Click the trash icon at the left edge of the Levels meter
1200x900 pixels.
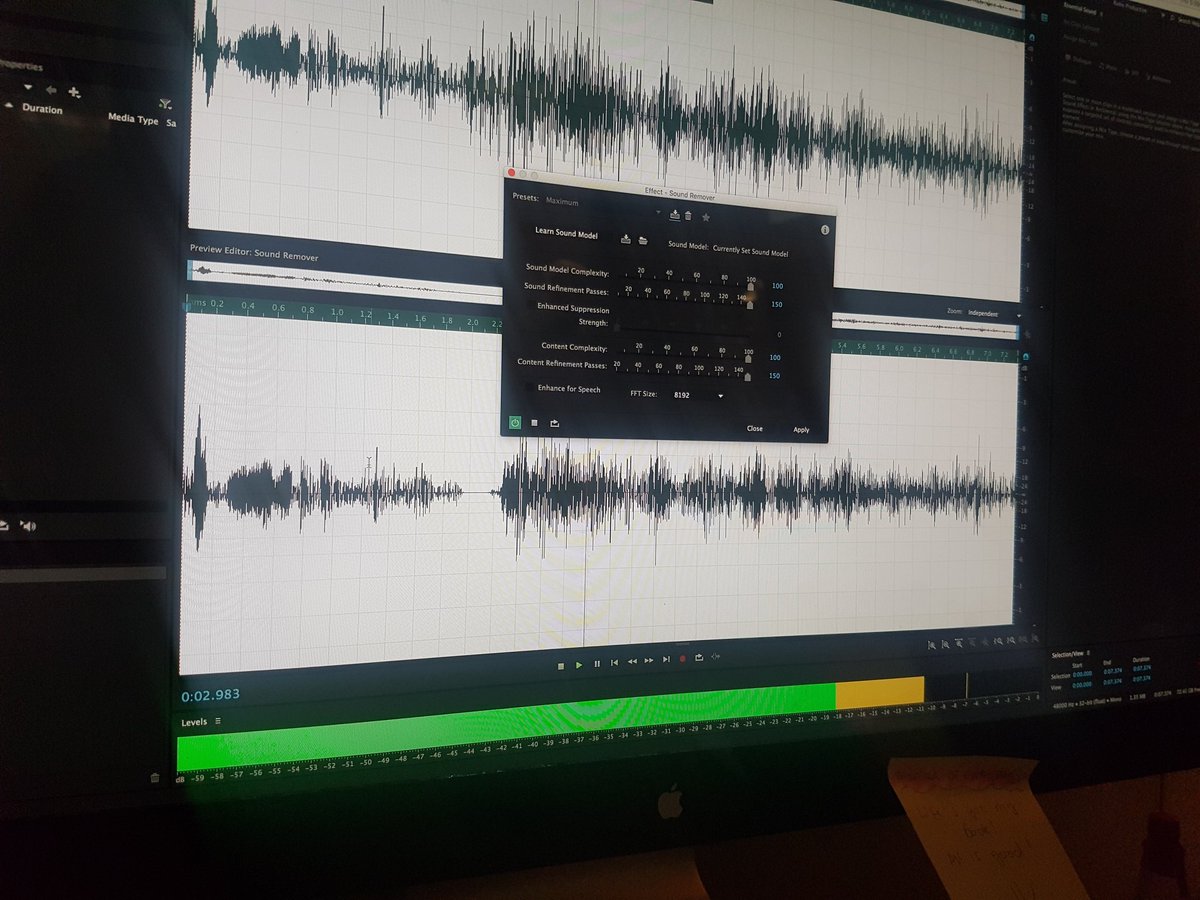point(155,777)
